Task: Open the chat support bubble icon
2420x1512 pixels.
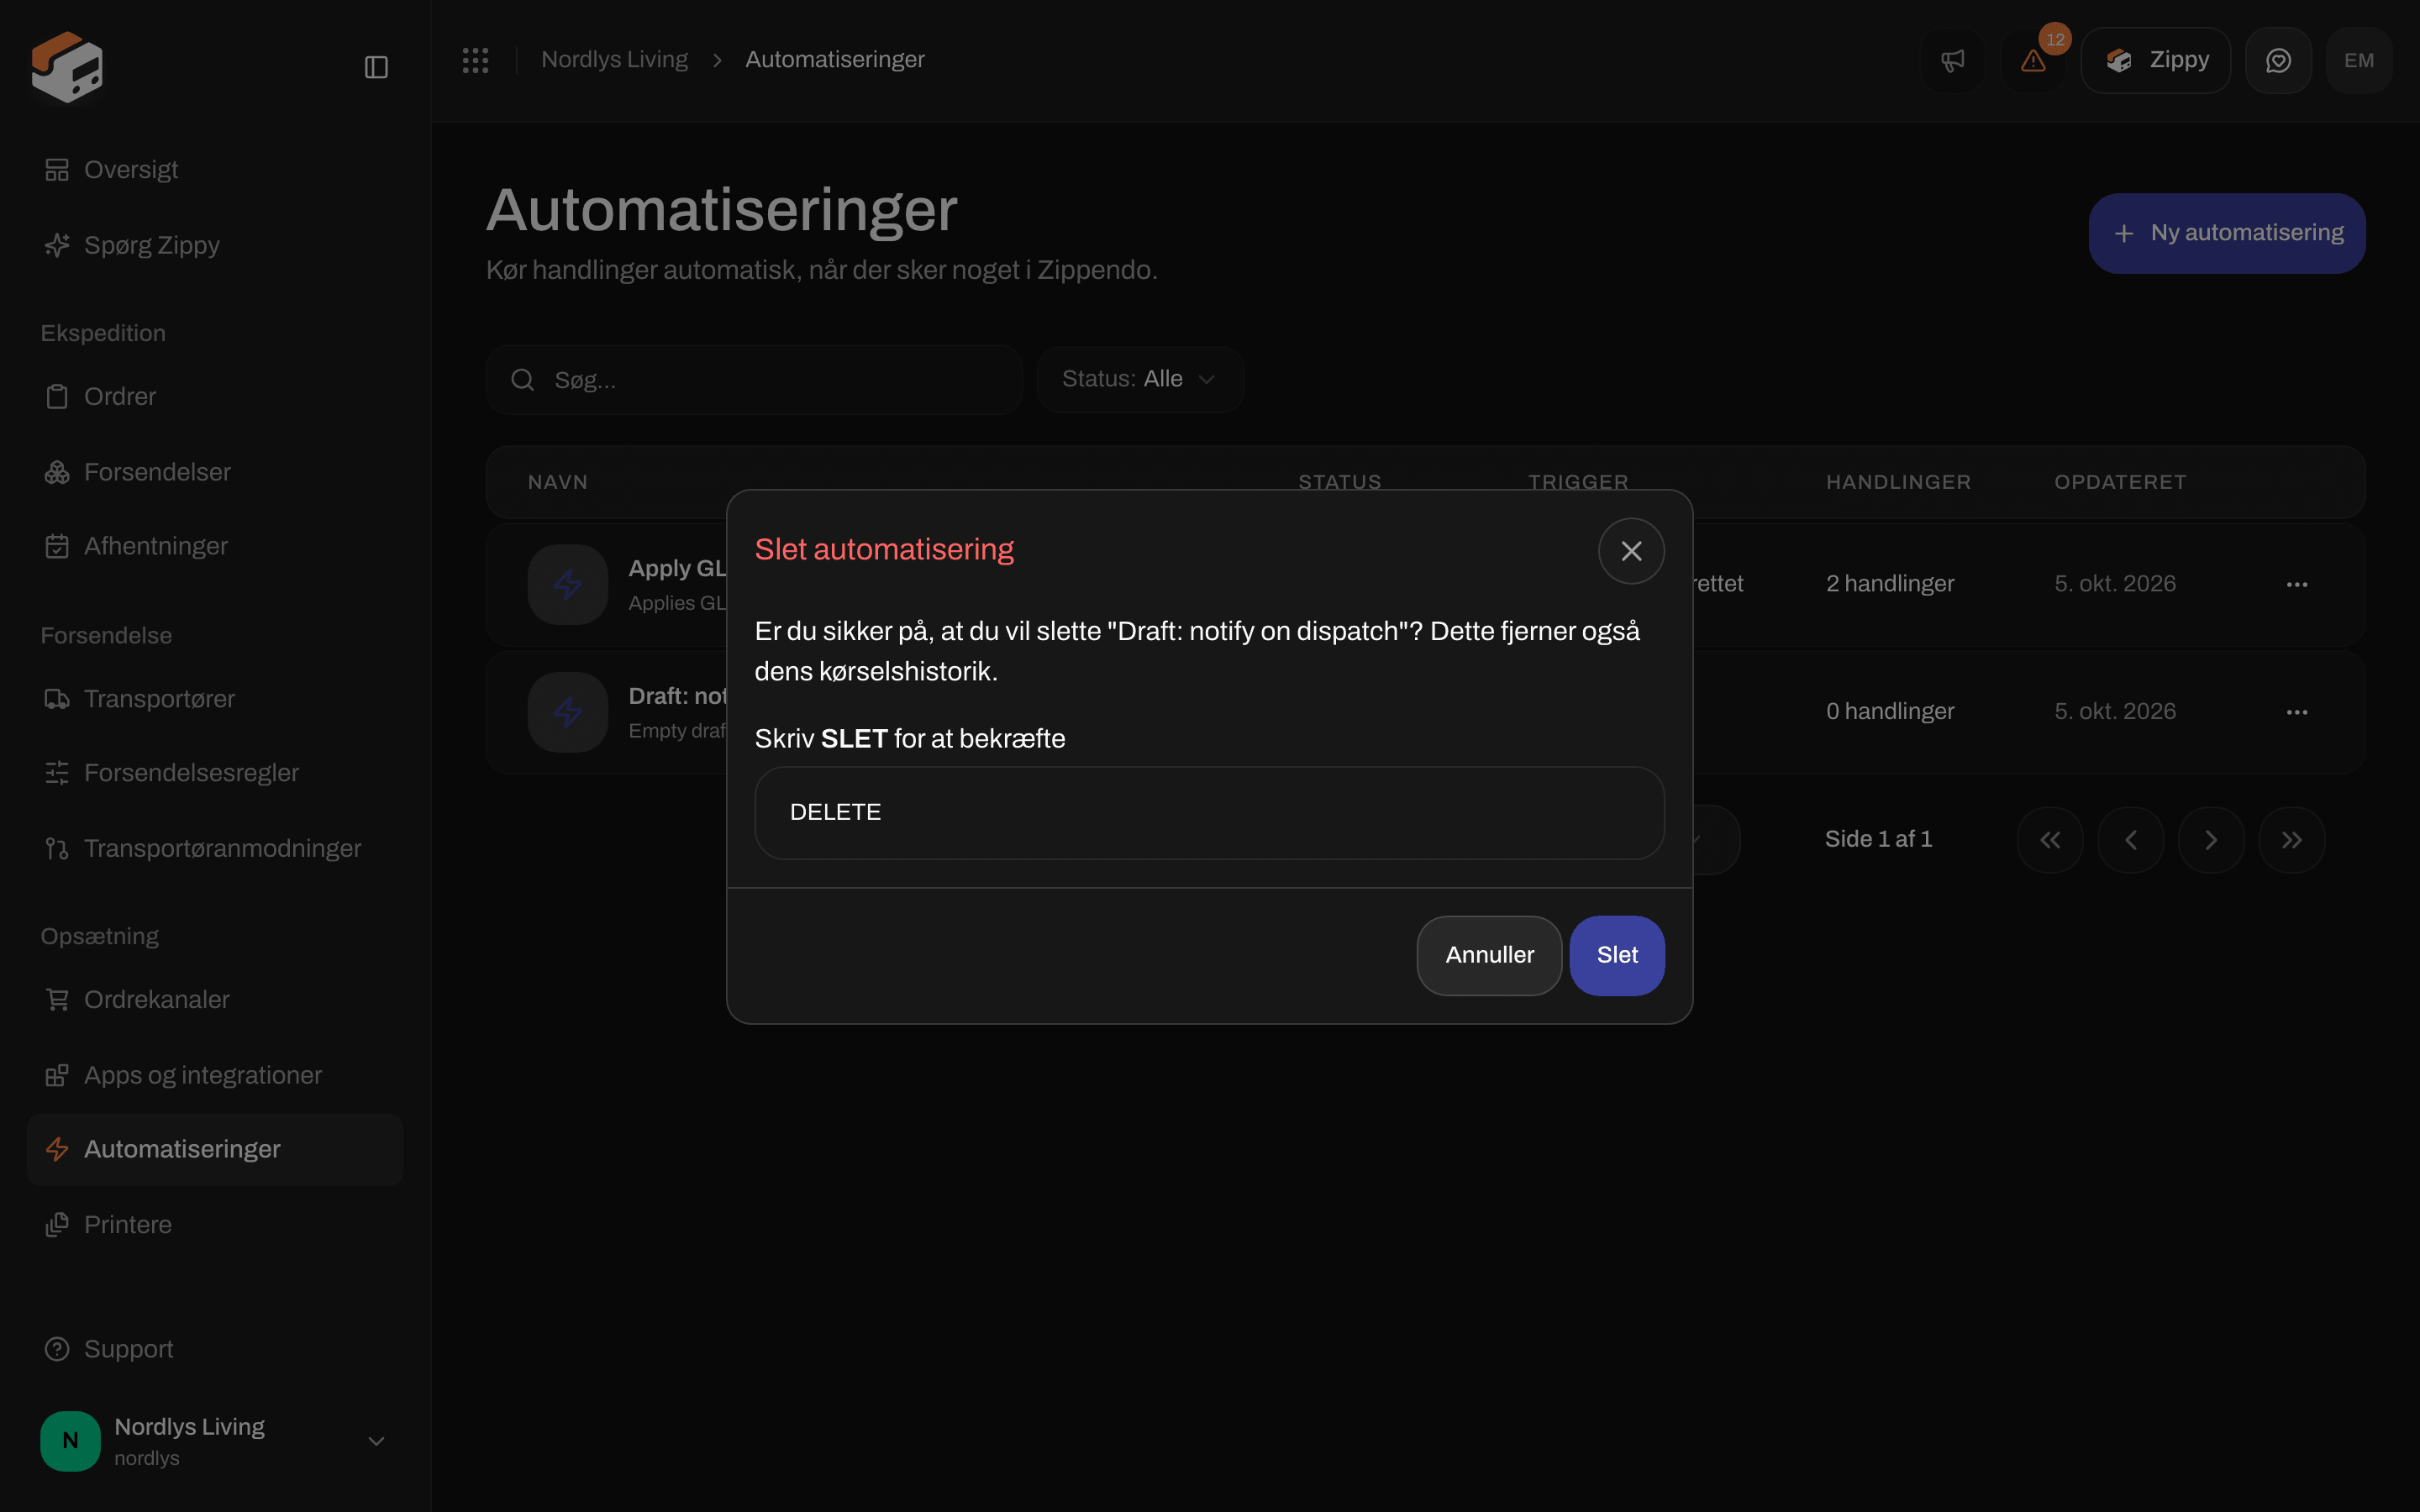Action: coord(2278,61)
